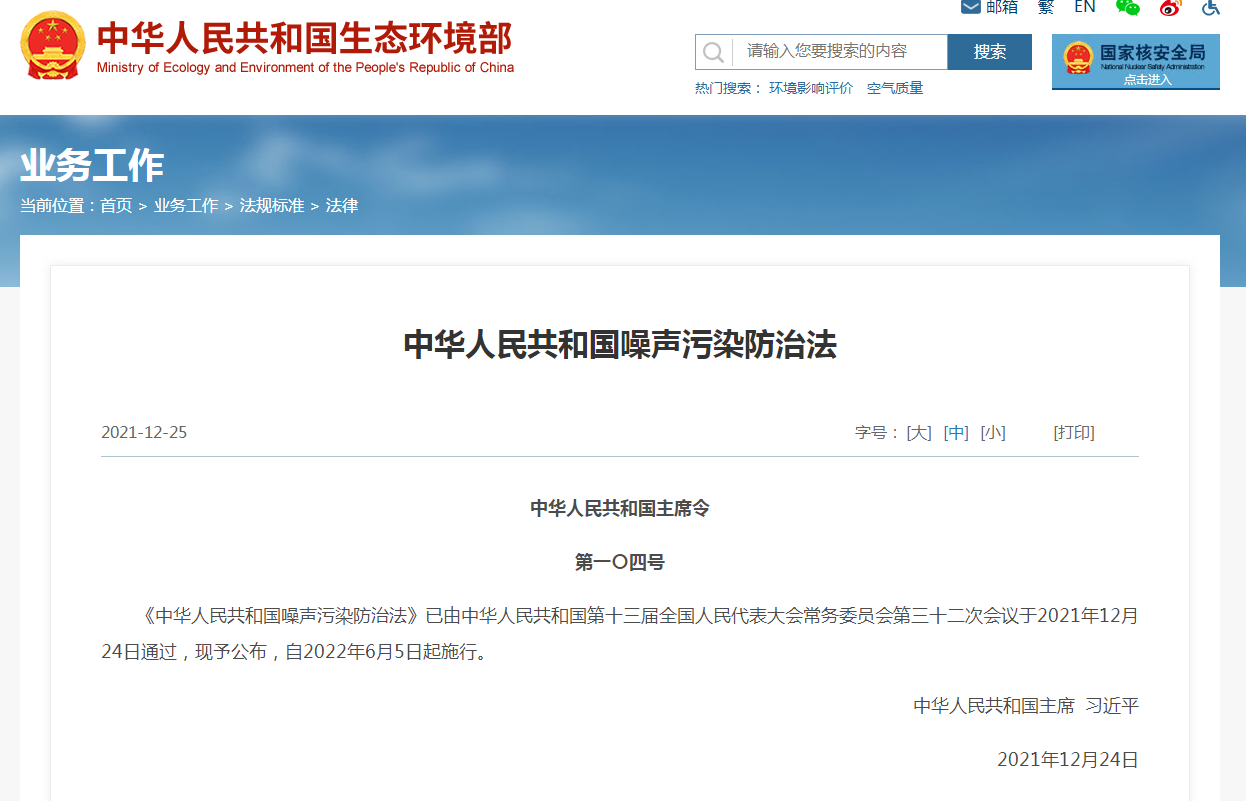The image size is (1246, 801).
Task: Click the [打印] print link
Action: click(x=1074, y=433)
